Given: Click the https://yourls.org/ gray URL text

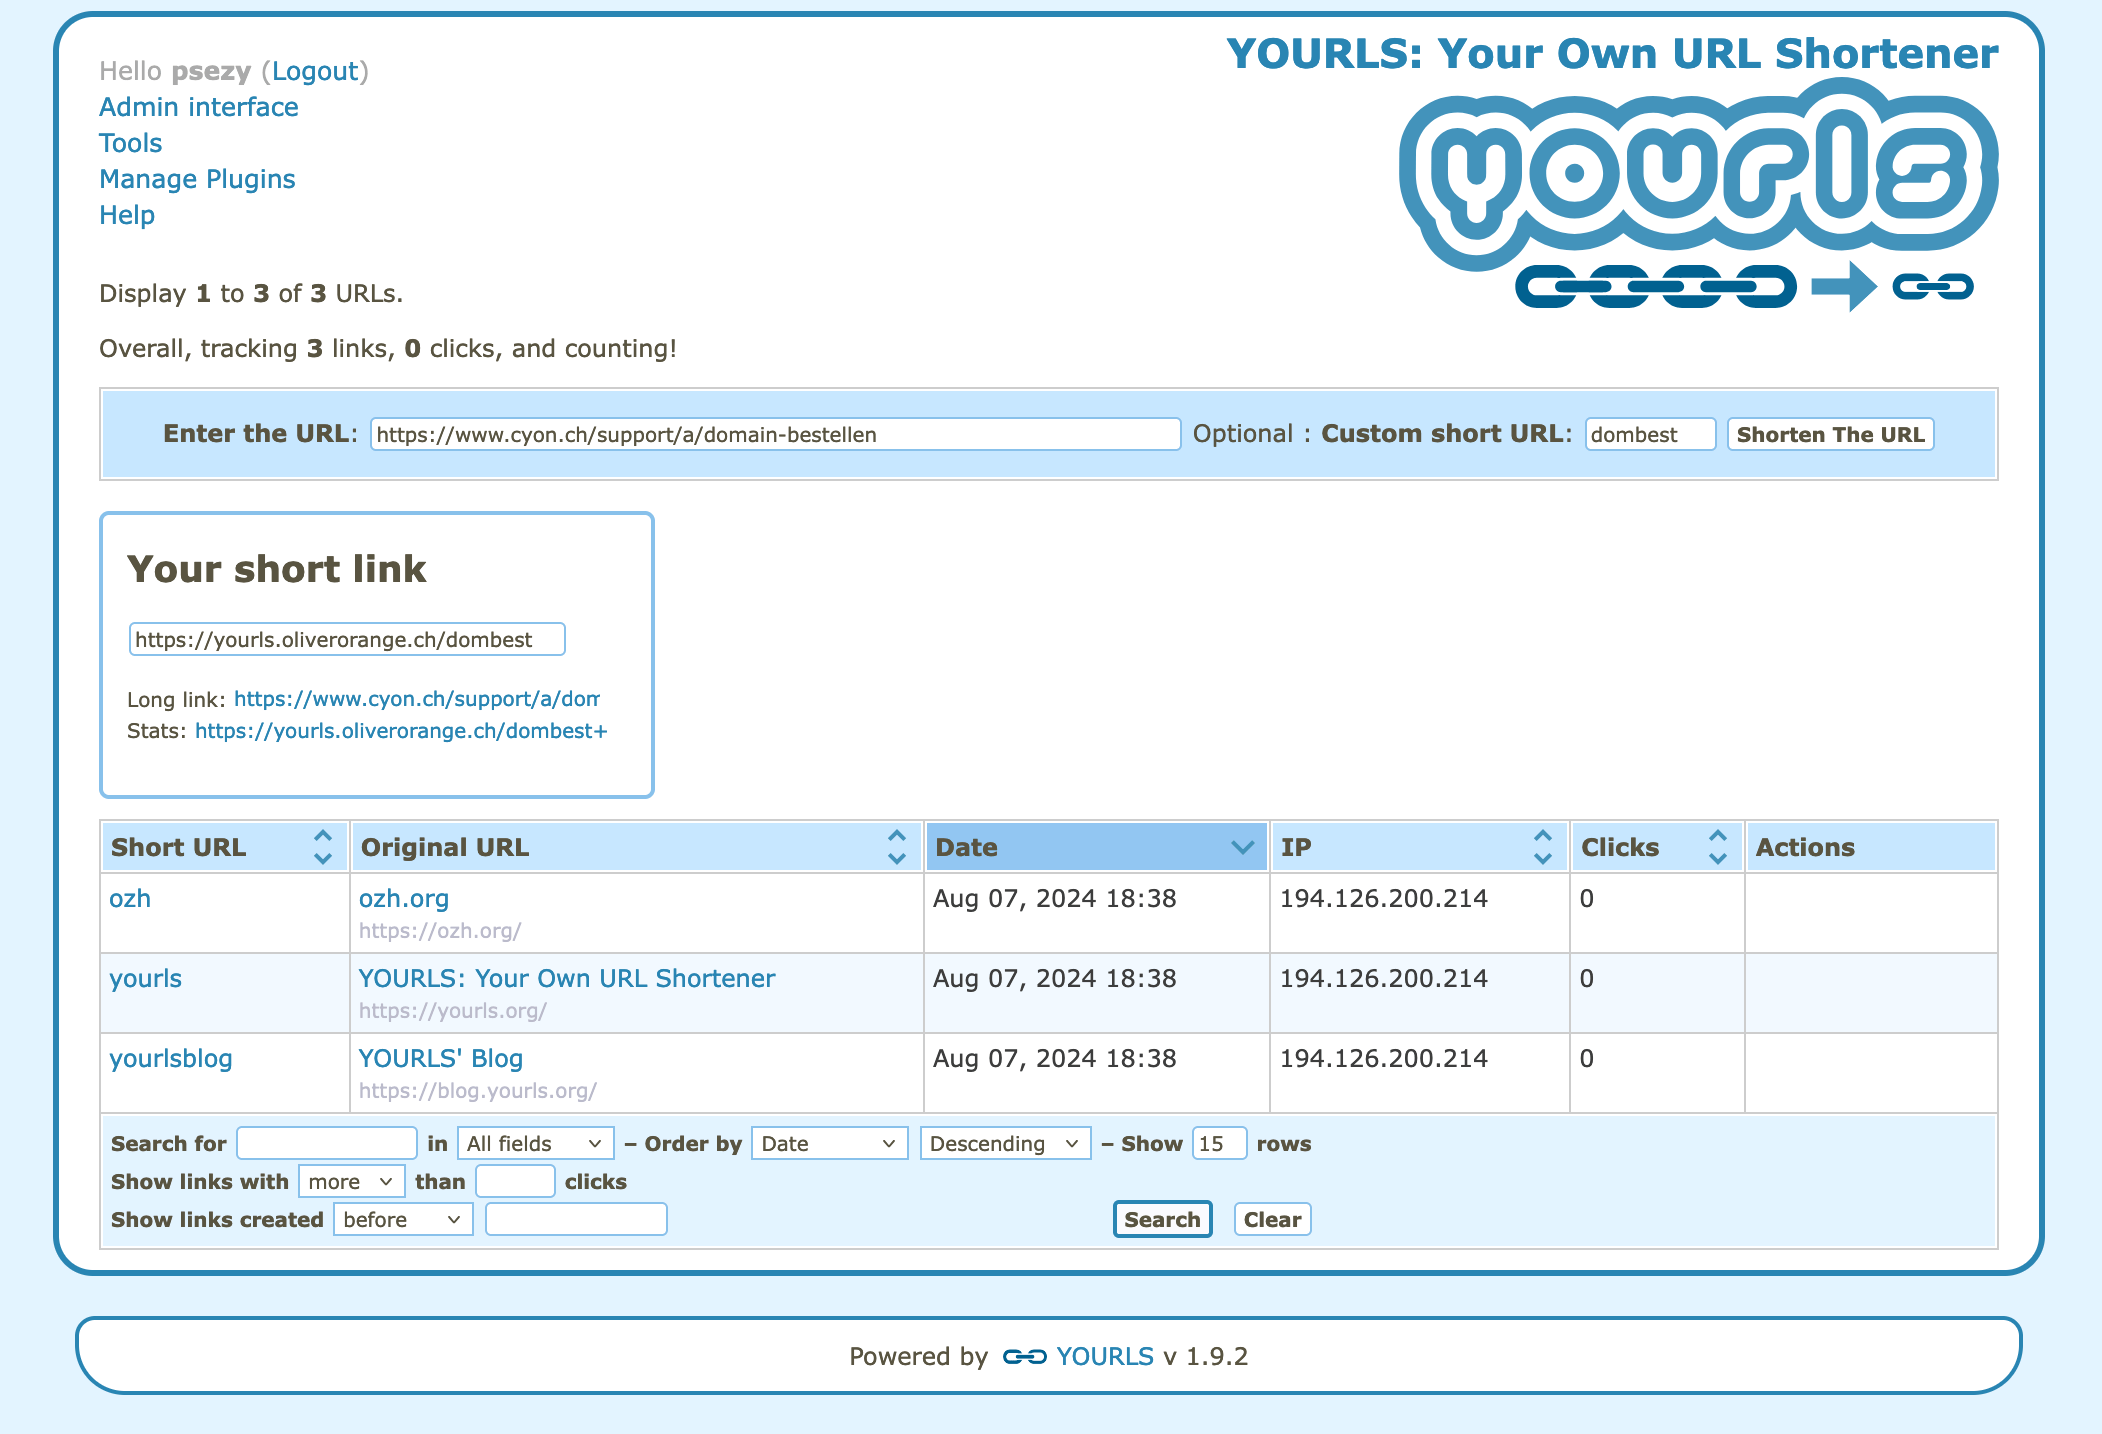Looking at the screenshot, I should tap(453, 1010).
